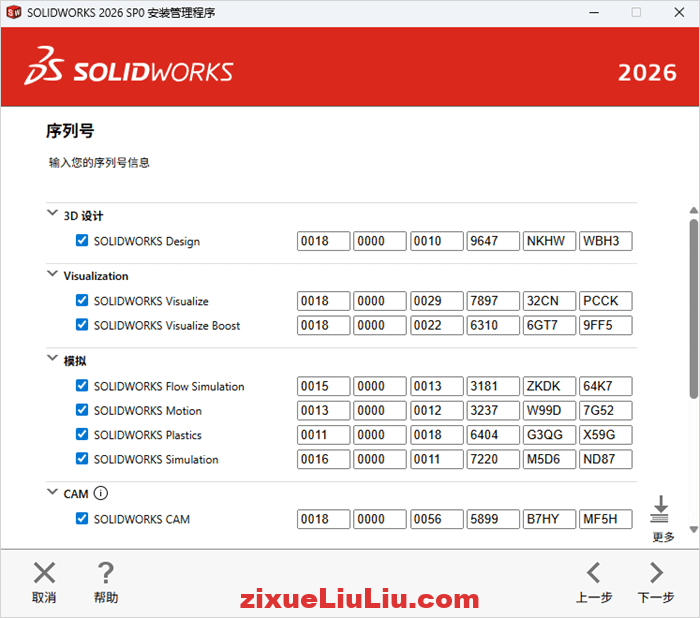Click Flow Simulation serial field 64K7
The image size is (700, 618).
coord(606,386)
